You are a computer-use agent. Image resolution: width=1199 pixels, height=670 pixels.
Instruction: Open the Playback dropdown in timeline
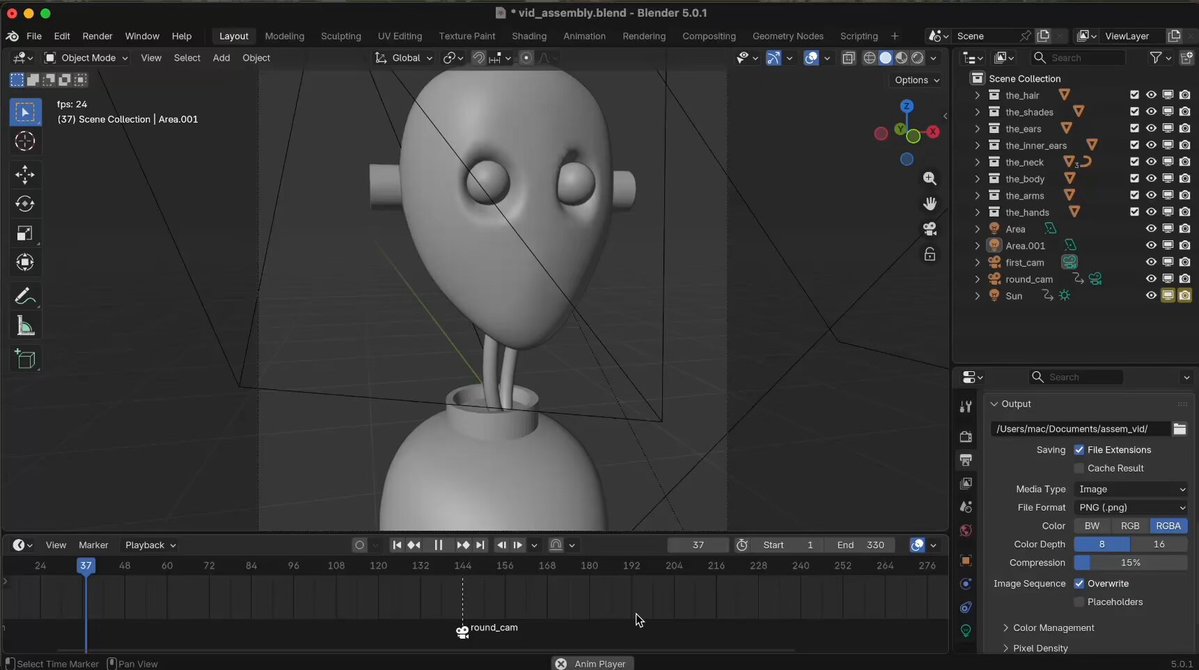(150, 545)
